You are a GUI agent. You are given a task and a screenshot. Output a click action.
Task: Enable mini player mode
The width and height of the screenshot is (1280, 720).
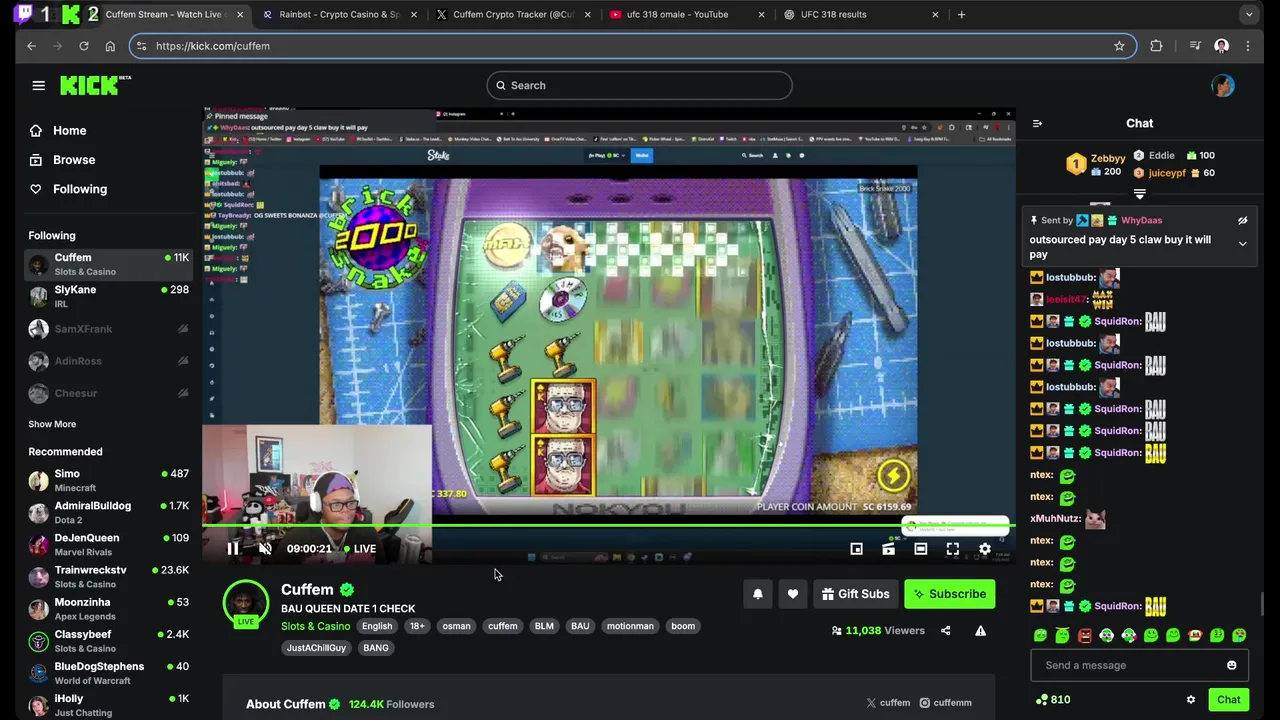point(856,548)
